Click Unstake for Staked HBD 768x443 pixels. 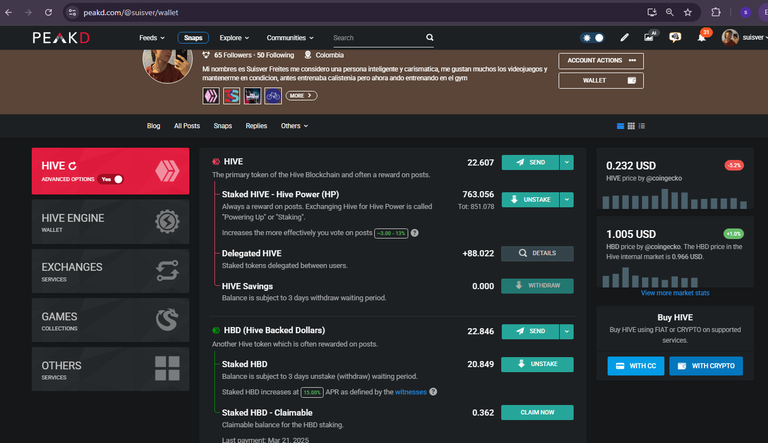point(537,364)
